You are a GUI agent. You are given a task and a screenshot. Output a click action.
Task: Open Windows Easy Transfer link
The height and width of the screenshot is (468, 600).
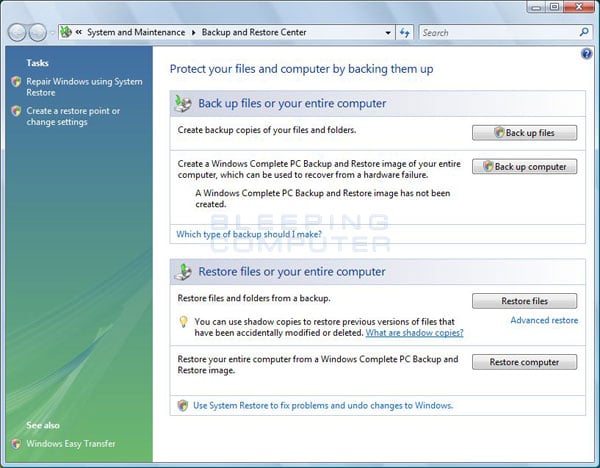[71, 444]
